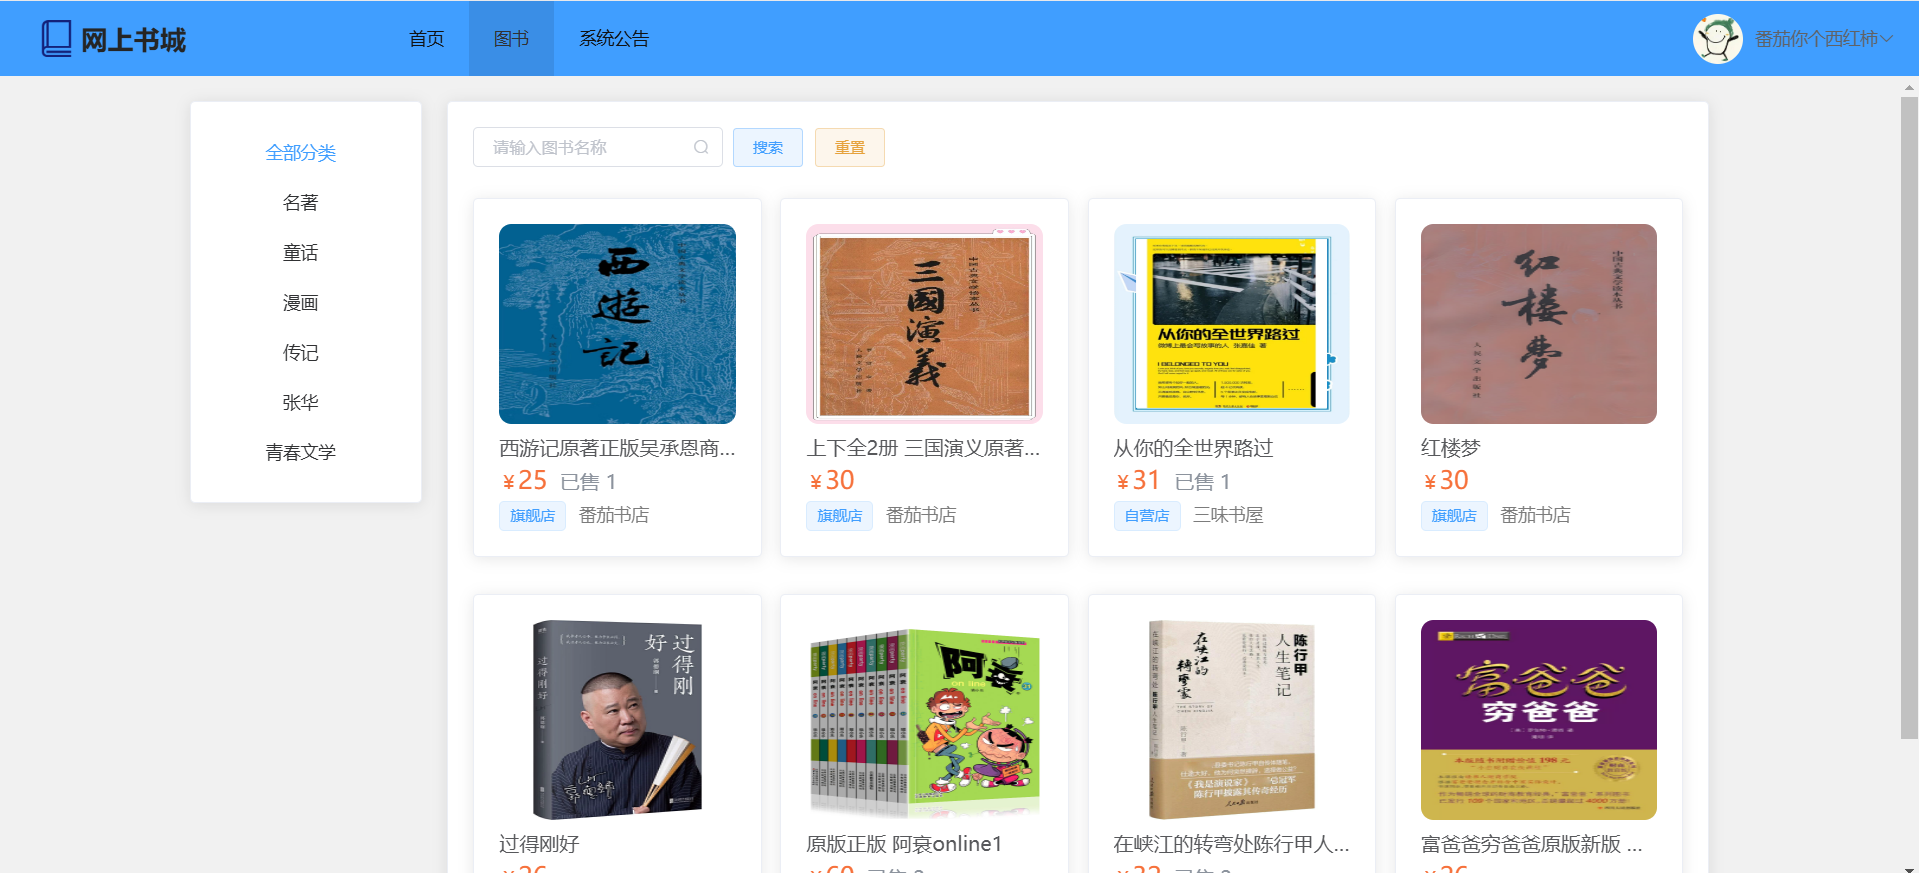This screenshot has width=1919, height=873.
Task: Open the 红楼梦 book cover
Action: click(x=1539, y=324)
